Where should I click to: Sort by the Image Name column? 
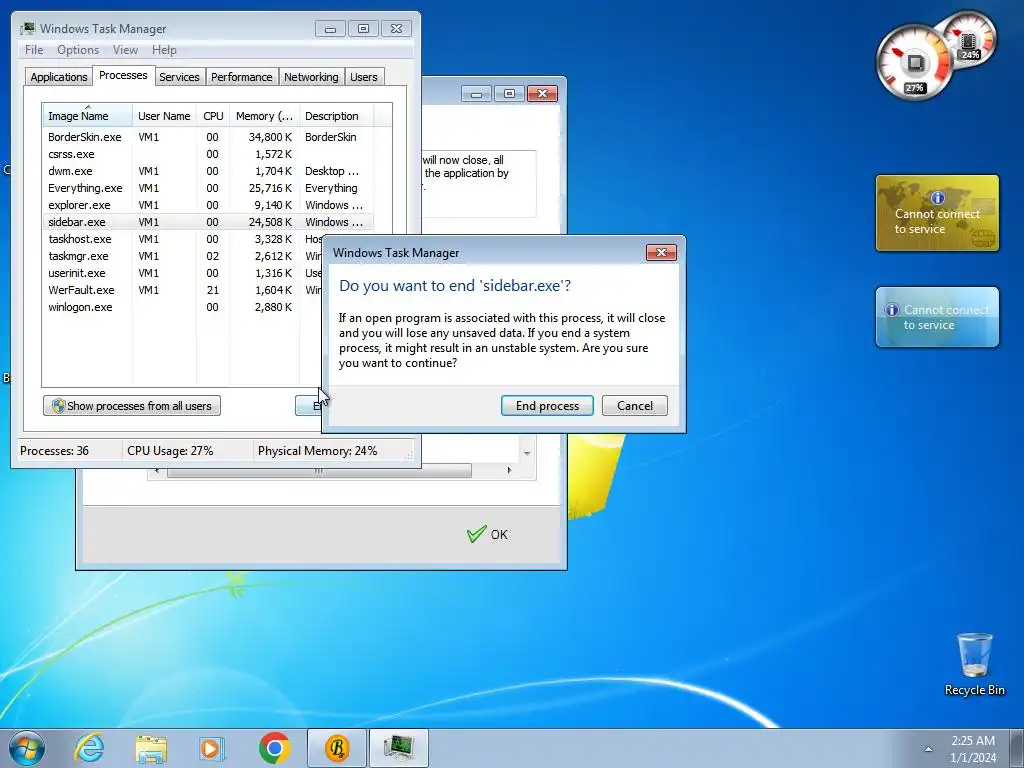(87, 116)
